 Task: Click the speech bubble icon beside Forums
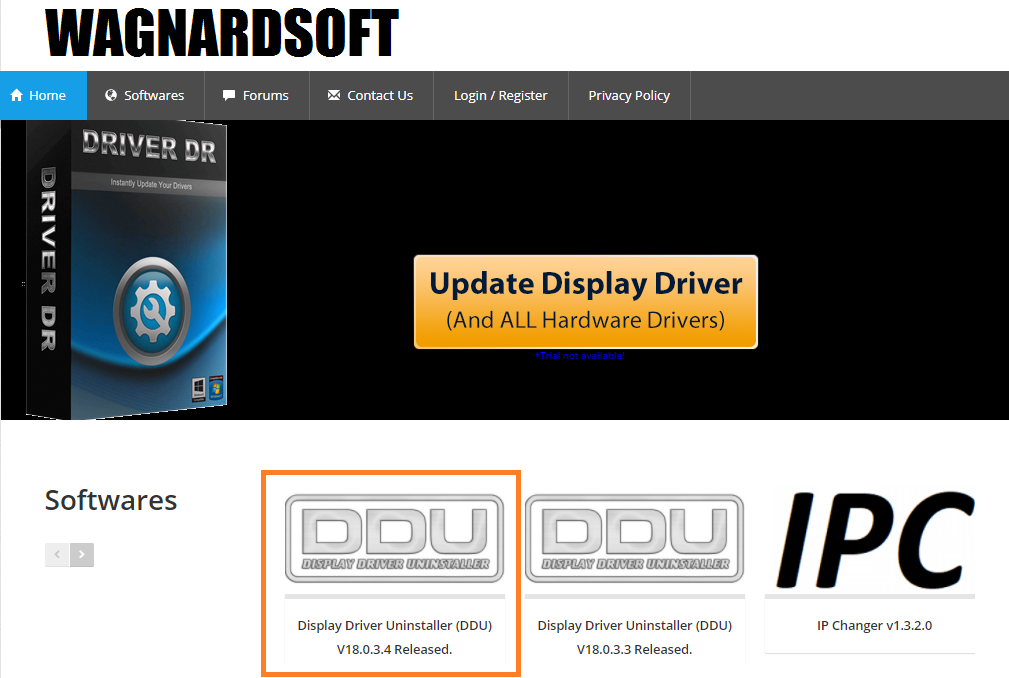pyautogui.click(x=228, y=95)
